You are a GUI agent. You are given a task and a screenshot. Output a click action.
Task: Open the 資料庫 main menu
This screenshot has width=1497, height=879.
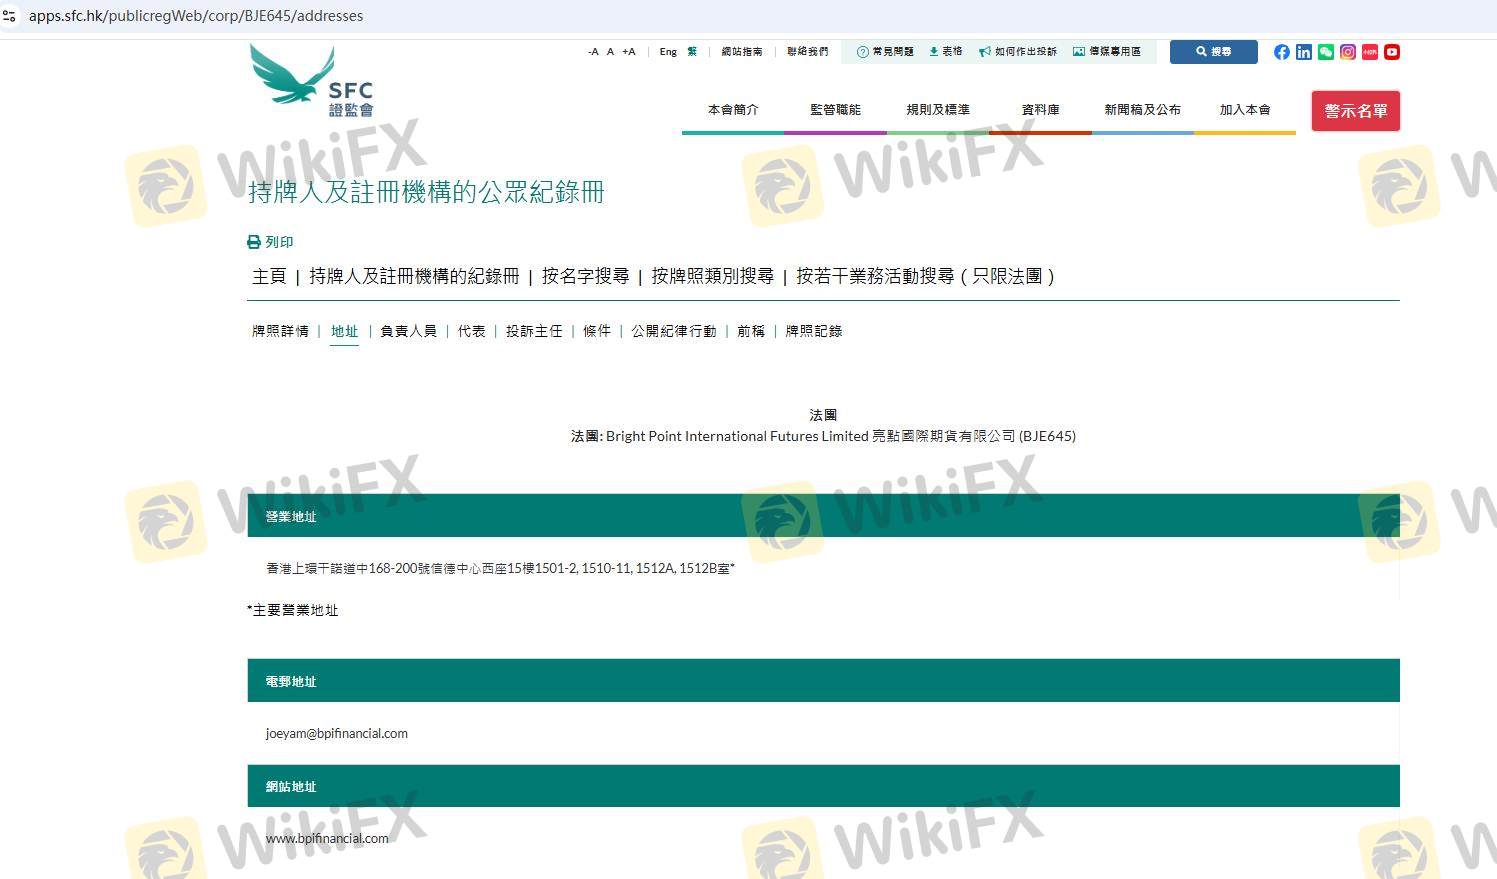tap(1040, 110)
